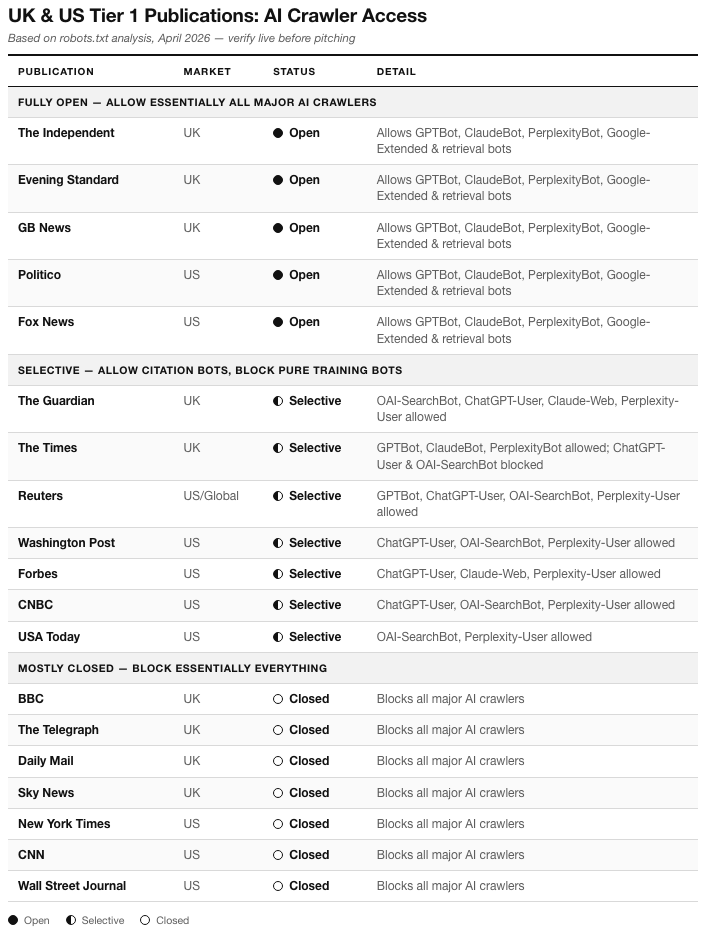Click the empty Closed circle for BBC
Viewport: 711px width, 939px height.
click(x=278, y=699)
